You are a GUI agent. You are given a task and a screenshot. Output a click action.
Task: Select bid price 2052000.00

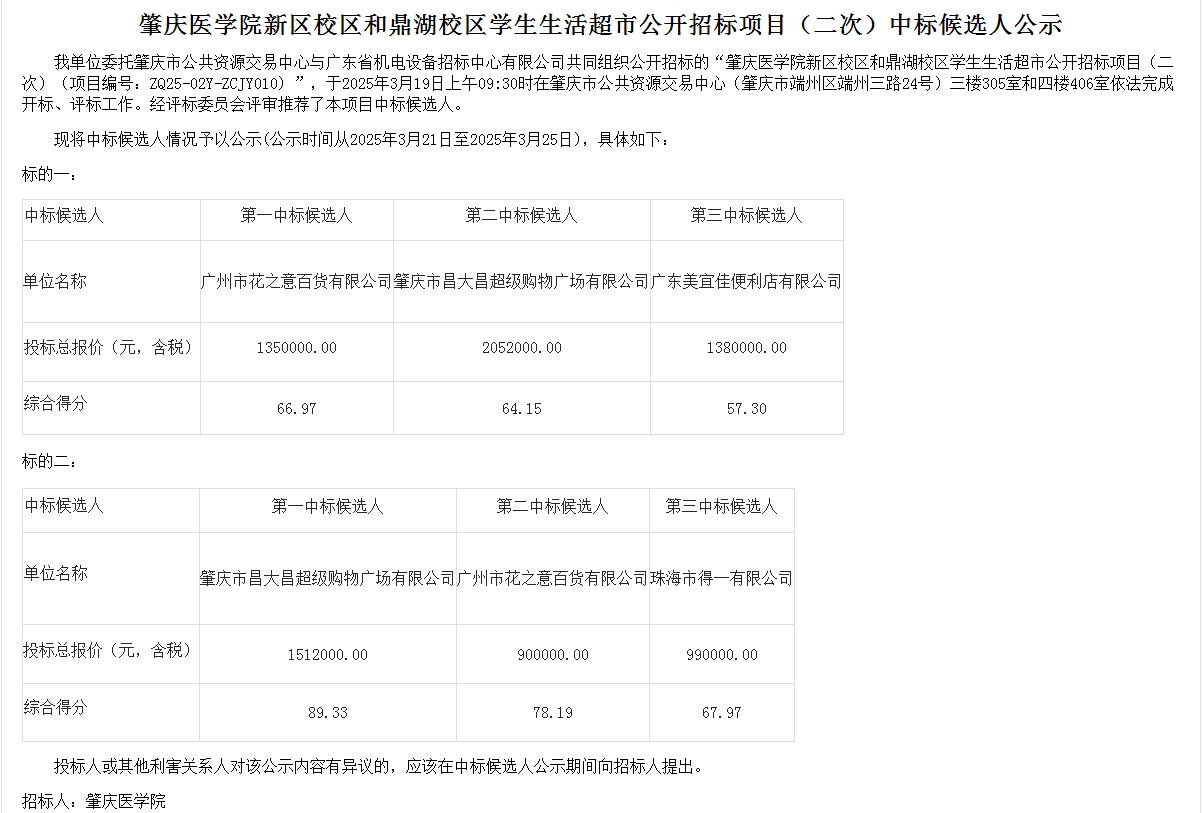[x=521, y=348]
